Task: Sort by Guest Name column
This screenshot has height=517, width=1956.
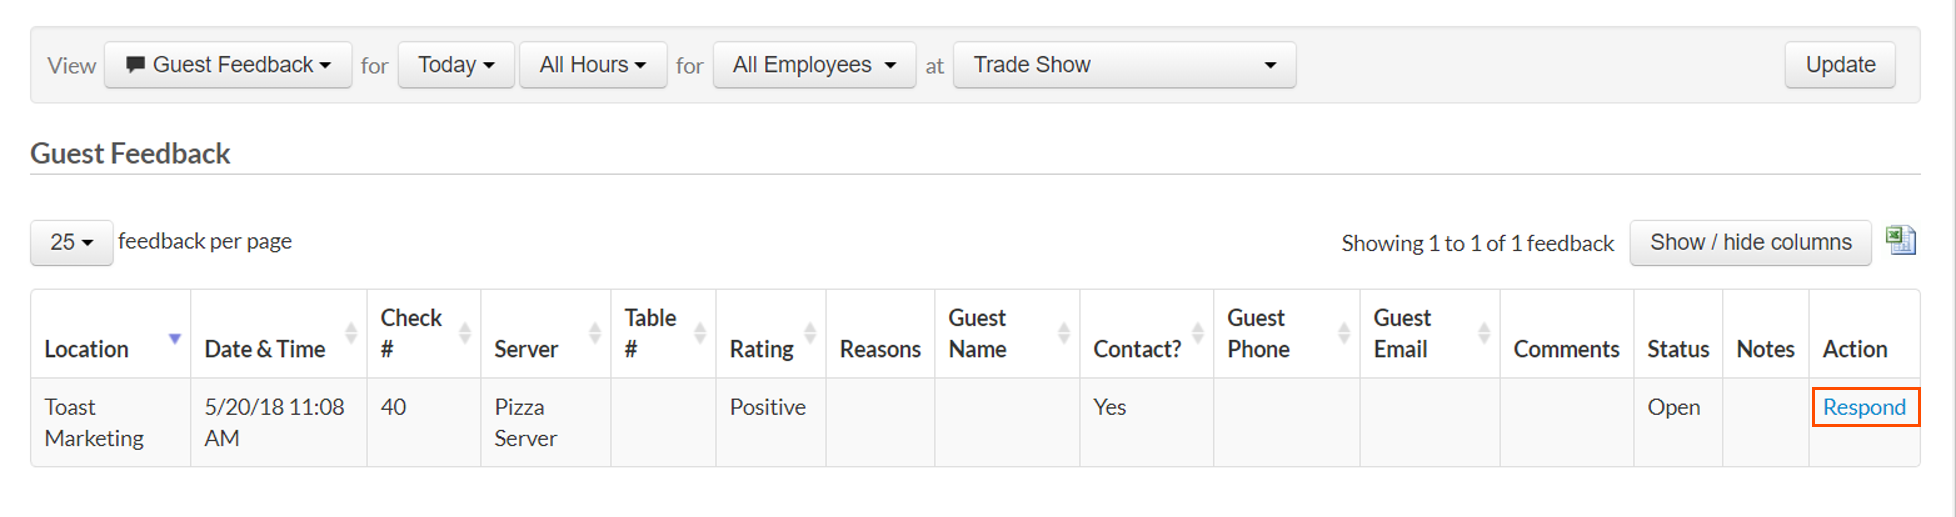Action: click(x=1063, y=333)
